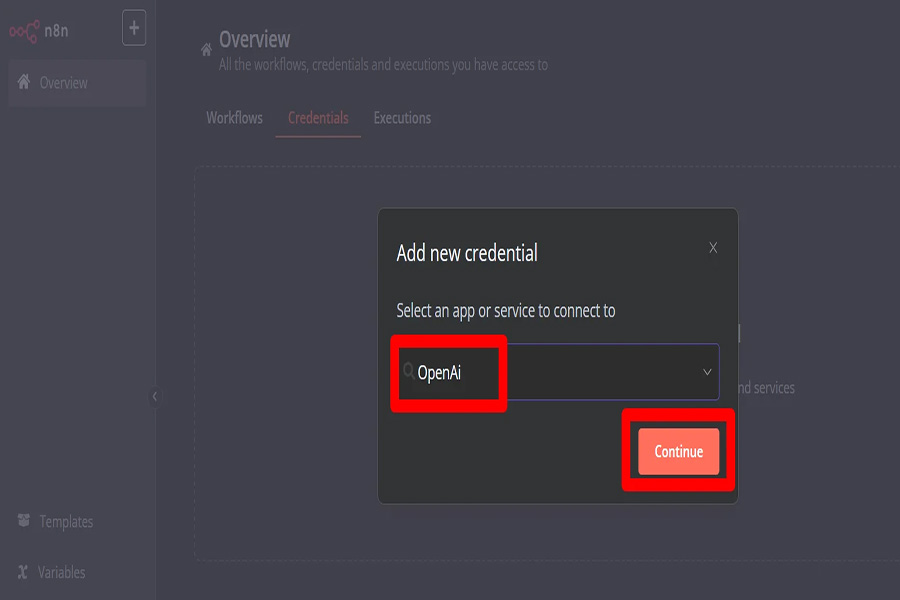The image size is (900, 600).
Task: Open the Executions tab
Action: (402, 118)
